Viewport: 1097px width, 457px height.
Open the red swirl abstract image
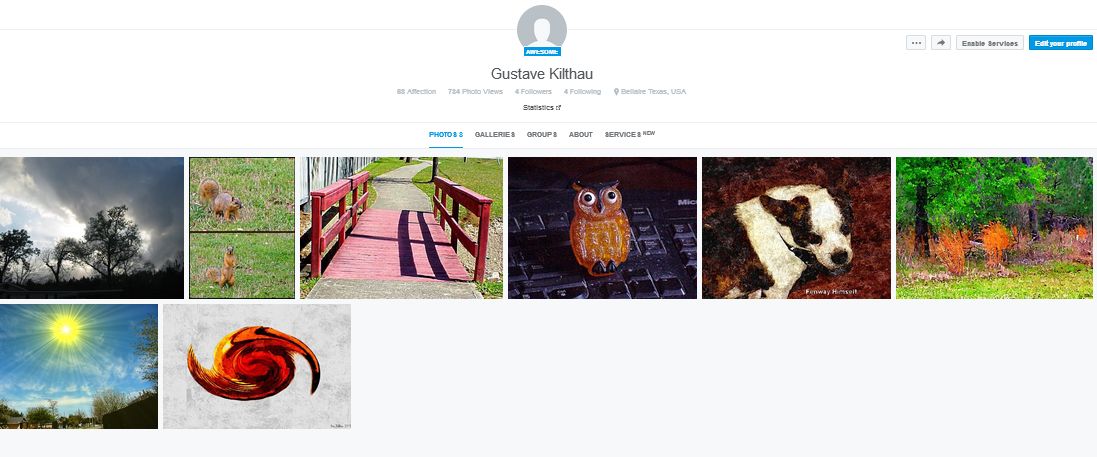257,366
